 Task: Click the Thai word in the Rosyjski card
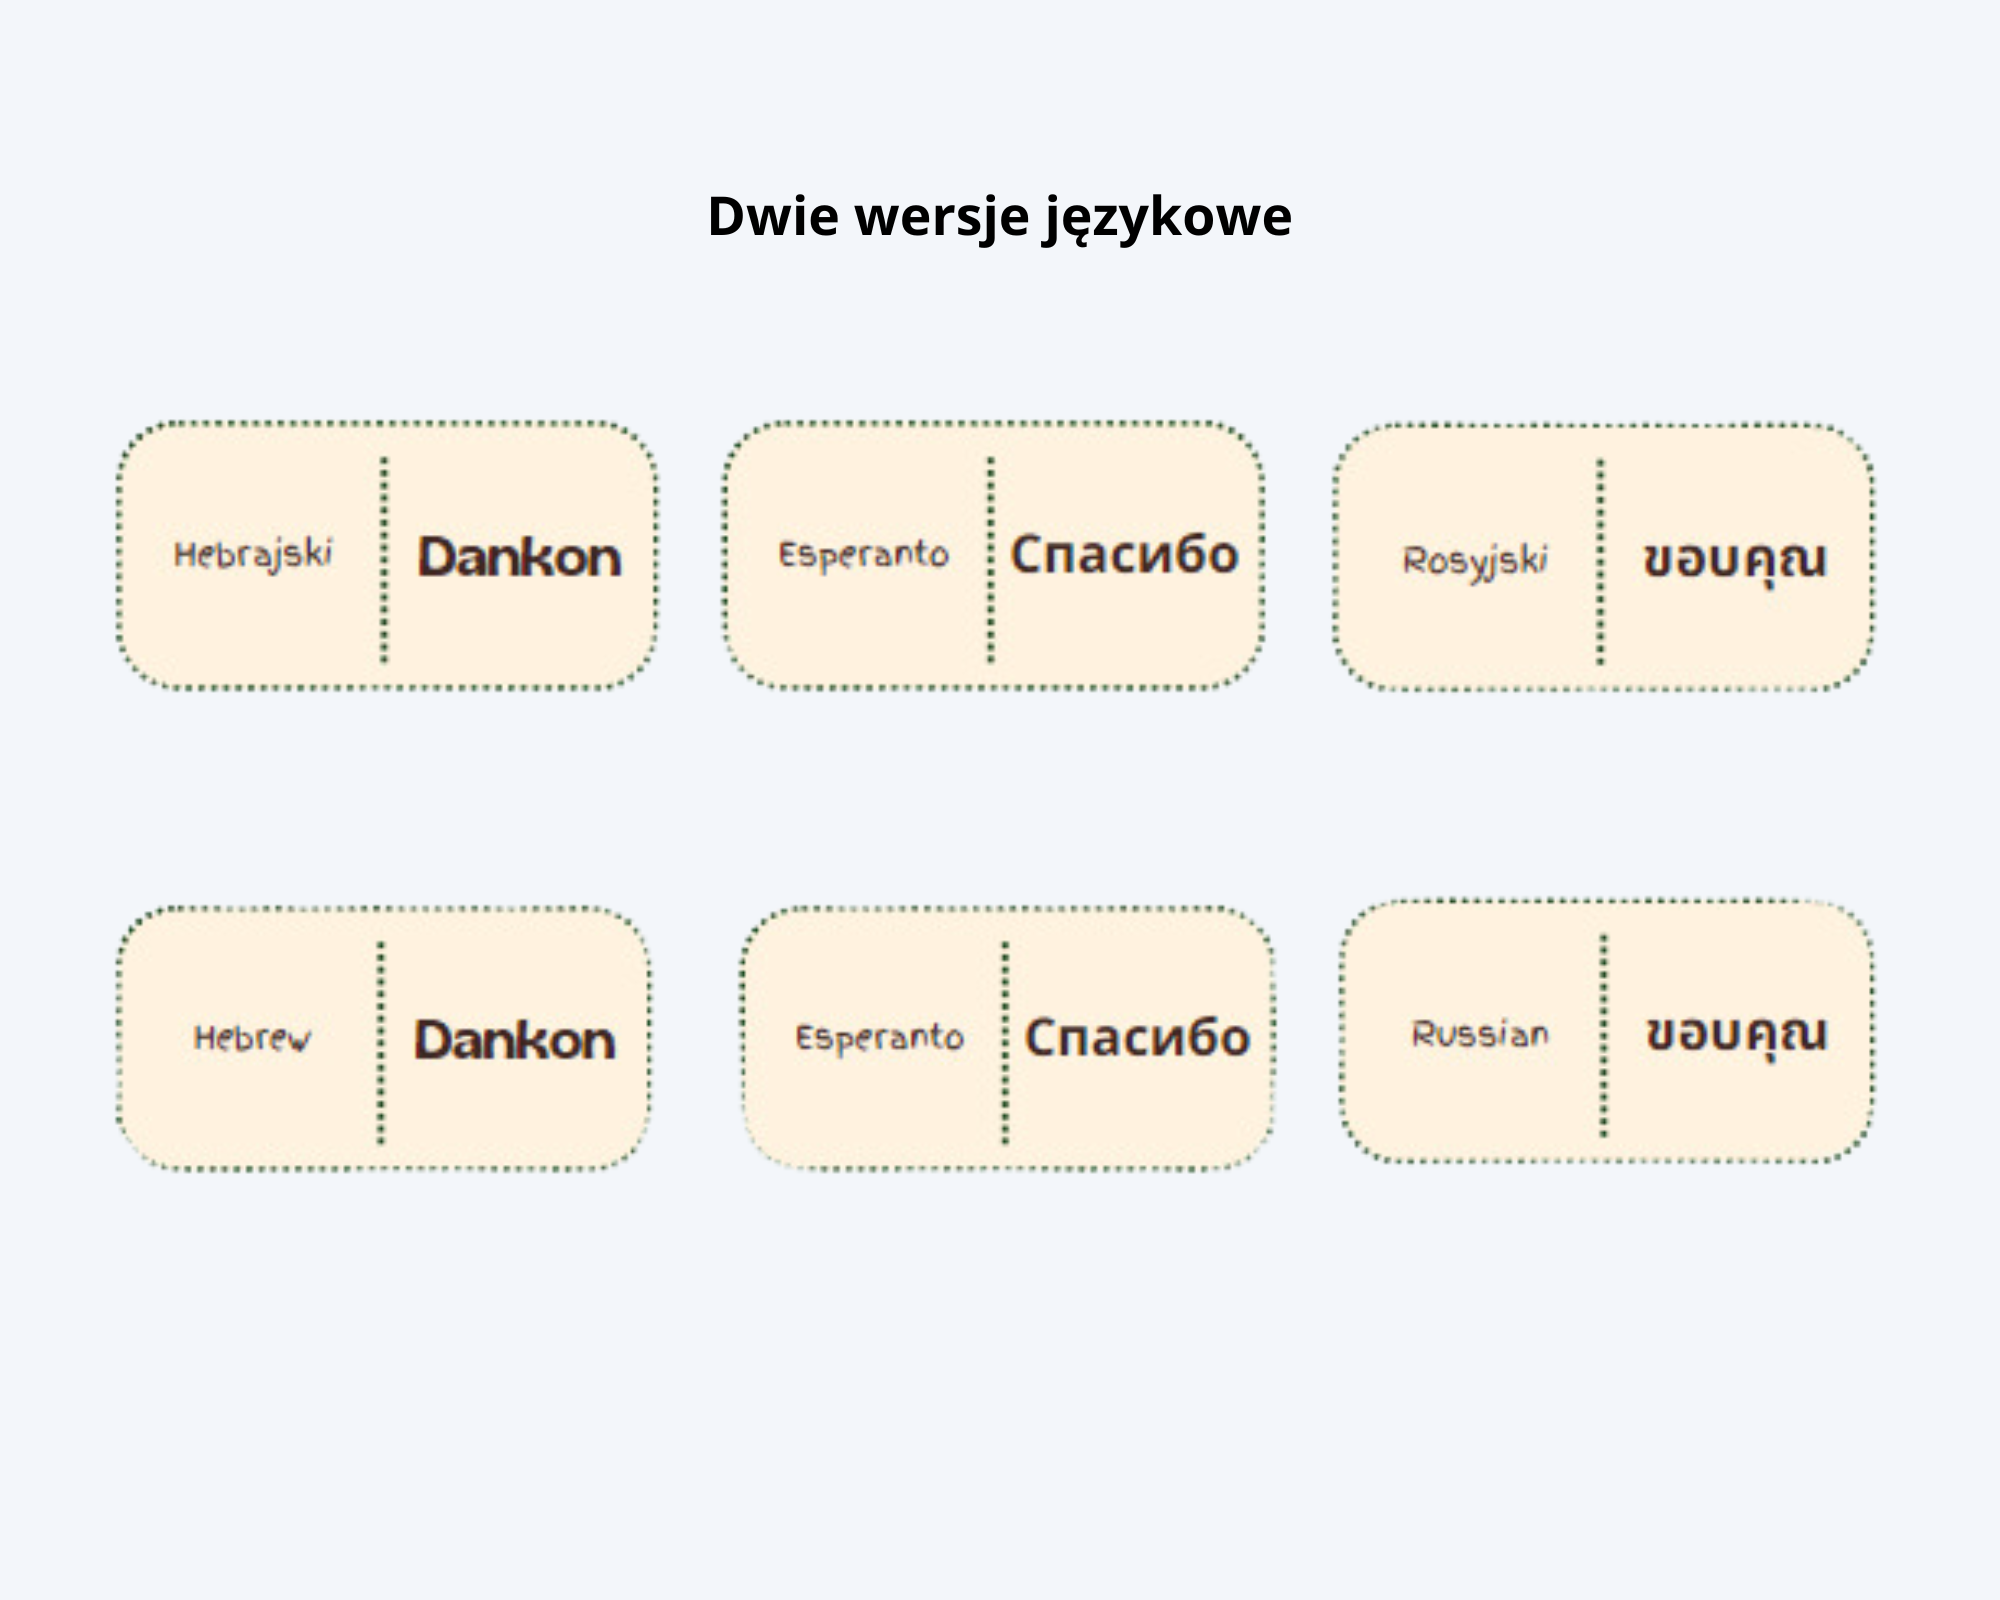click(1735, 561)
